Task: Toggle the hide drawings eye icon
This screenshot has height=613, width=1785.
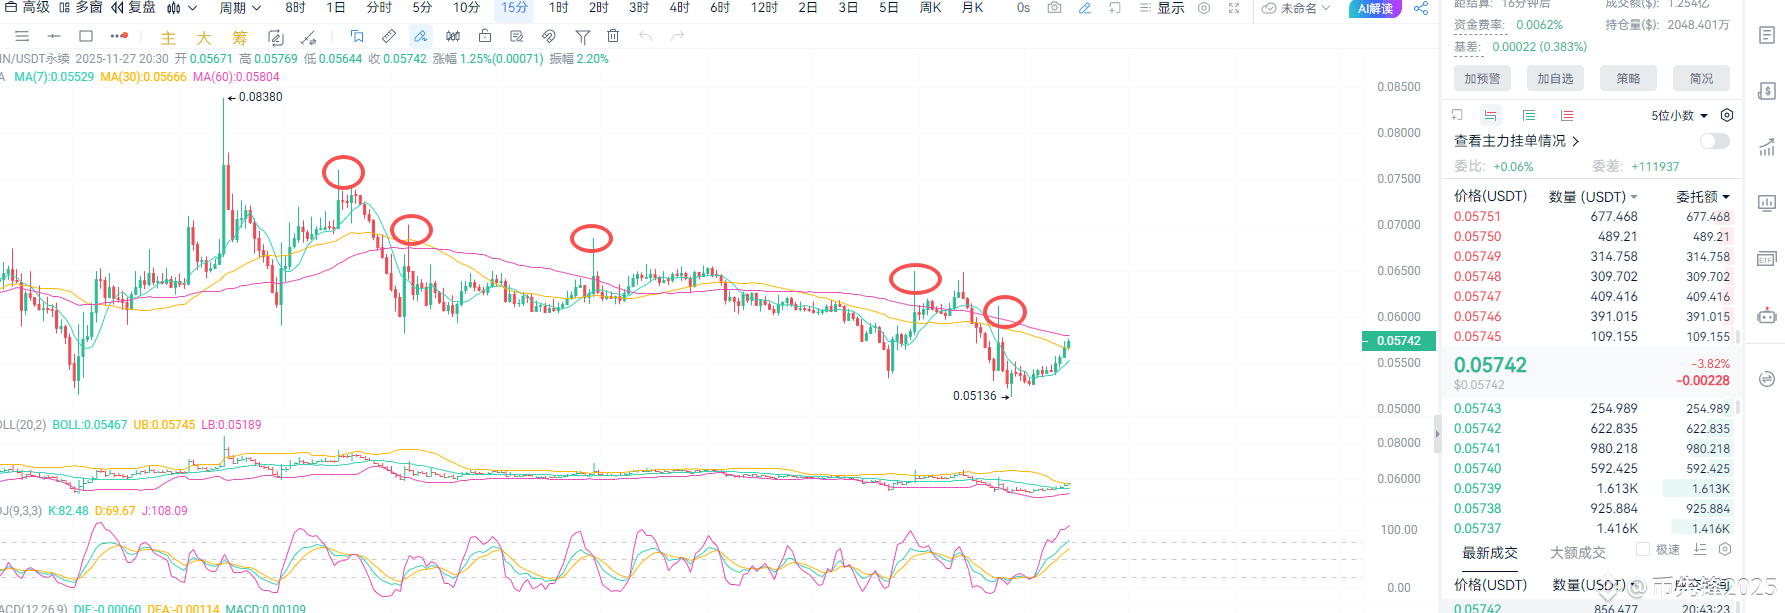Action: click(549, 36)
